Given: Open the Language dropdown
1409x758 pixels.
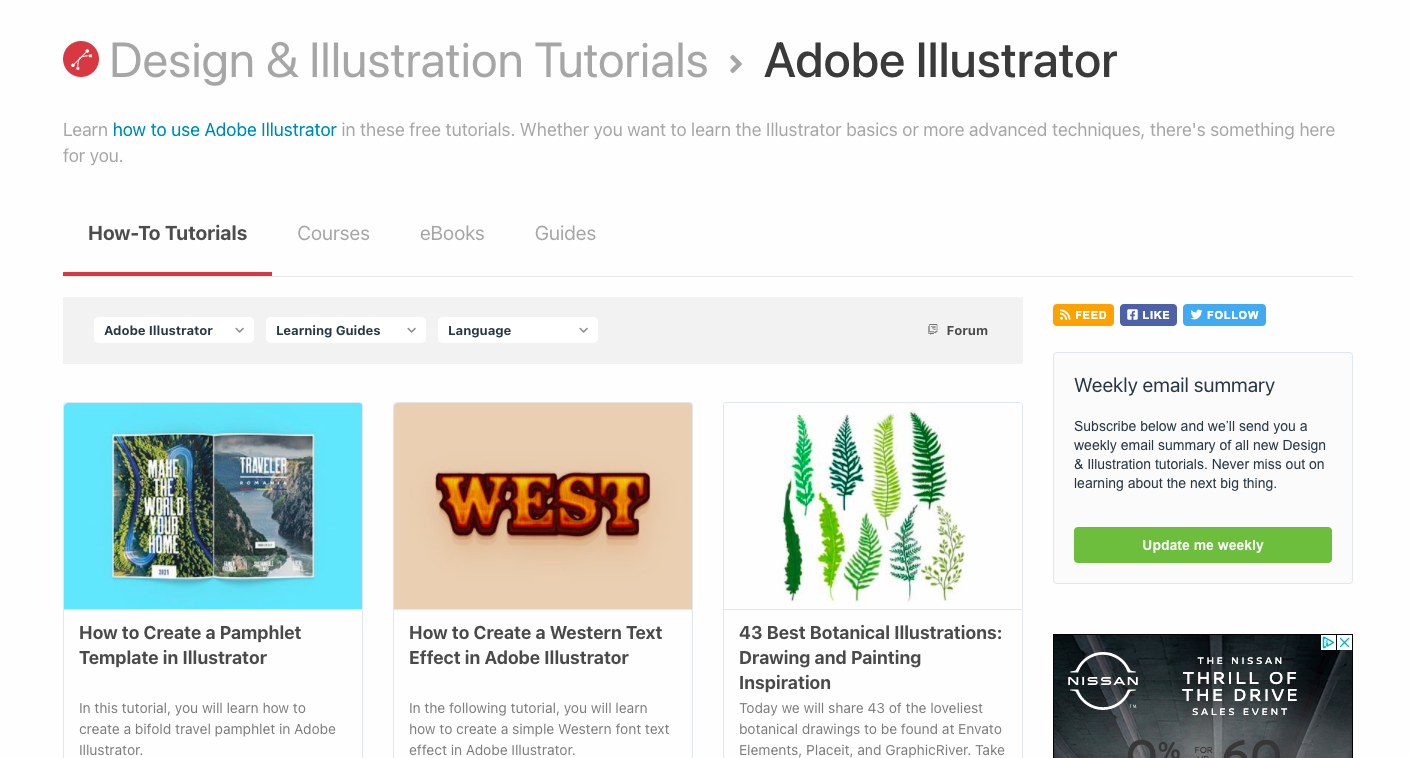Looking at the screenshot, I should coord(518,330).
